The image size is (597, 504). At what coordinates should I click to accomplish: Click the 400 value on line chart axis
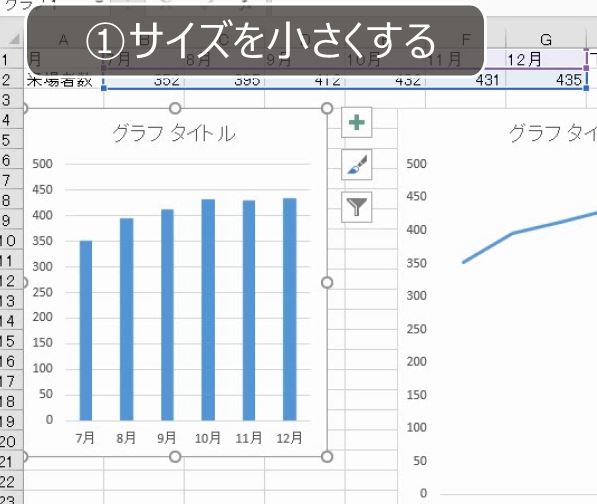pos(417,230)
